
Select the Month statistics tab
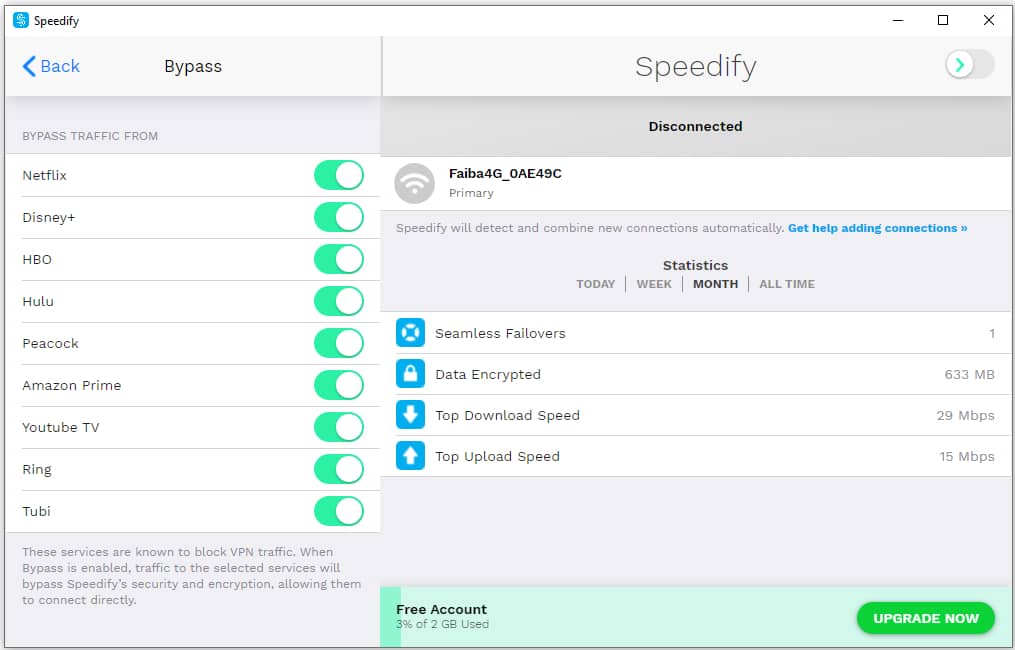(715, 284)
